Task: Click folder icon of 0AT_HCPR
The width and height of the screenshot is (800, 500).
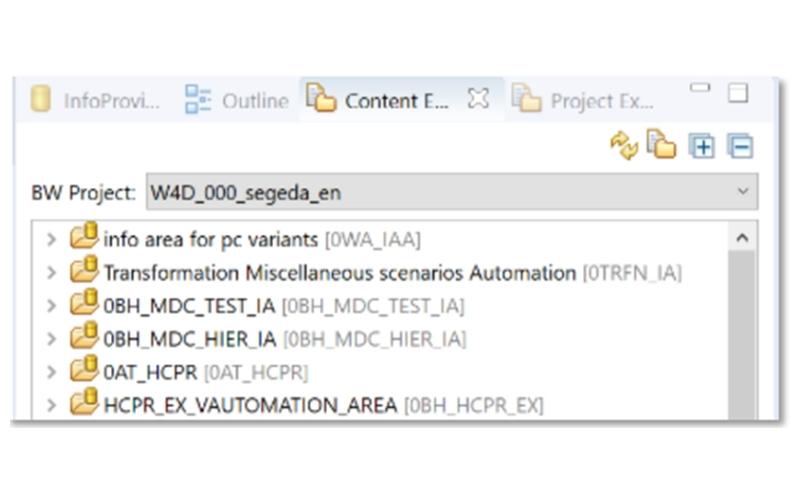Action: point(84,368)
